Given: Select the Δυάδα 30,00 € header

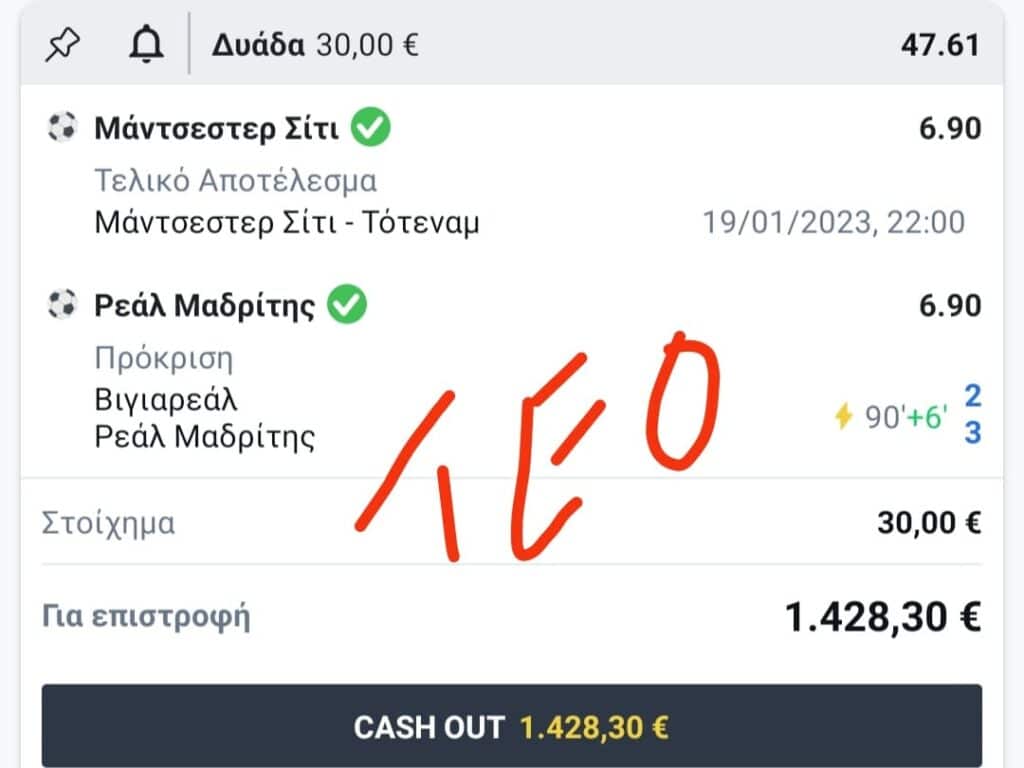Looking at the screenshot, I should [x=315, y=45].
